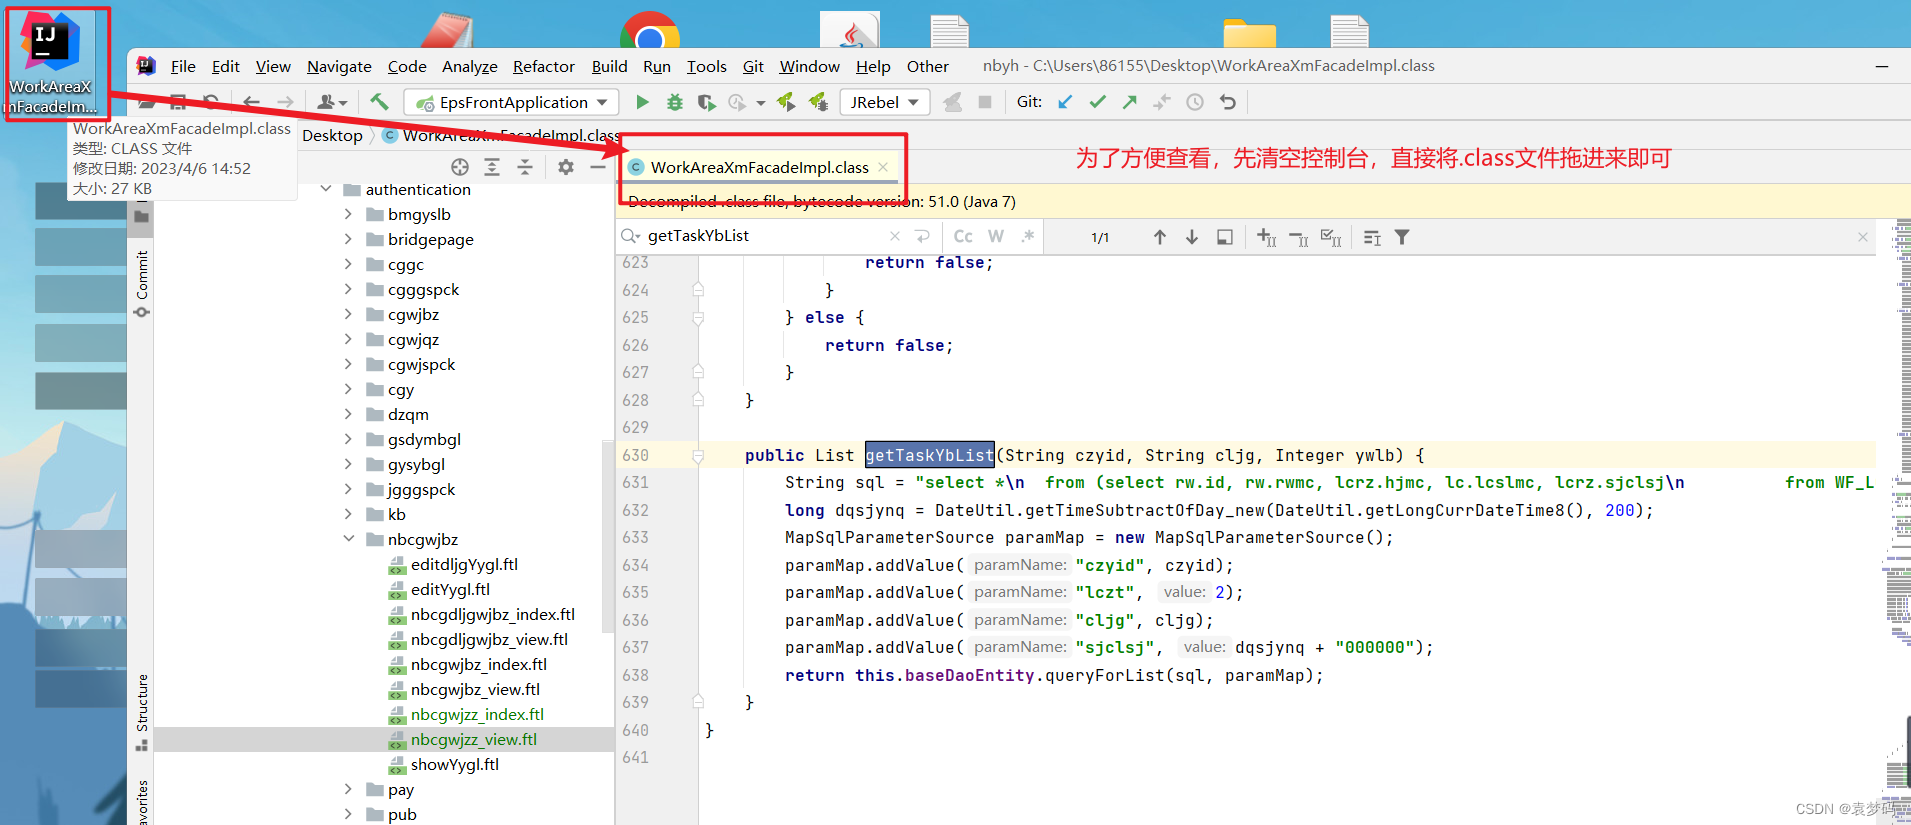Open user/account dropdown in toolbar
This screenshot has width=1911, height=825.
(332, 102)
